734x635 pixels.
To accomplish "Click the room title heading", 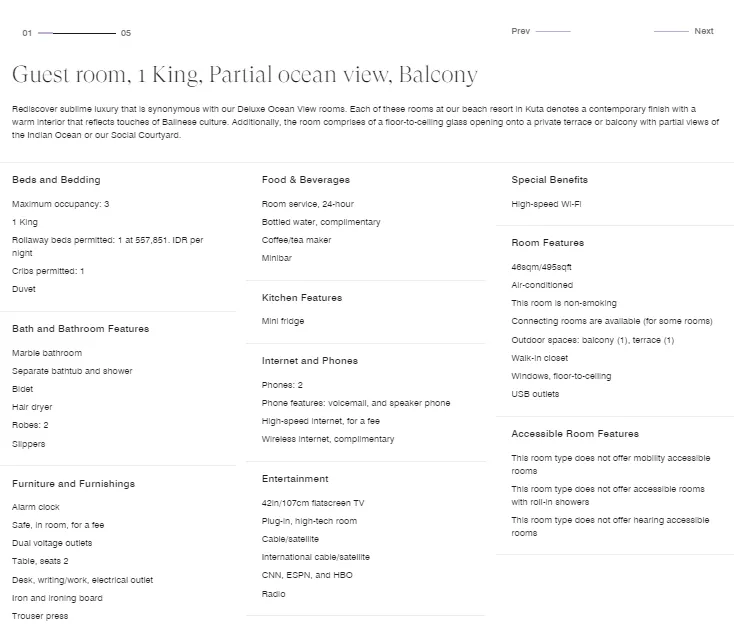I will click(245, 75).
